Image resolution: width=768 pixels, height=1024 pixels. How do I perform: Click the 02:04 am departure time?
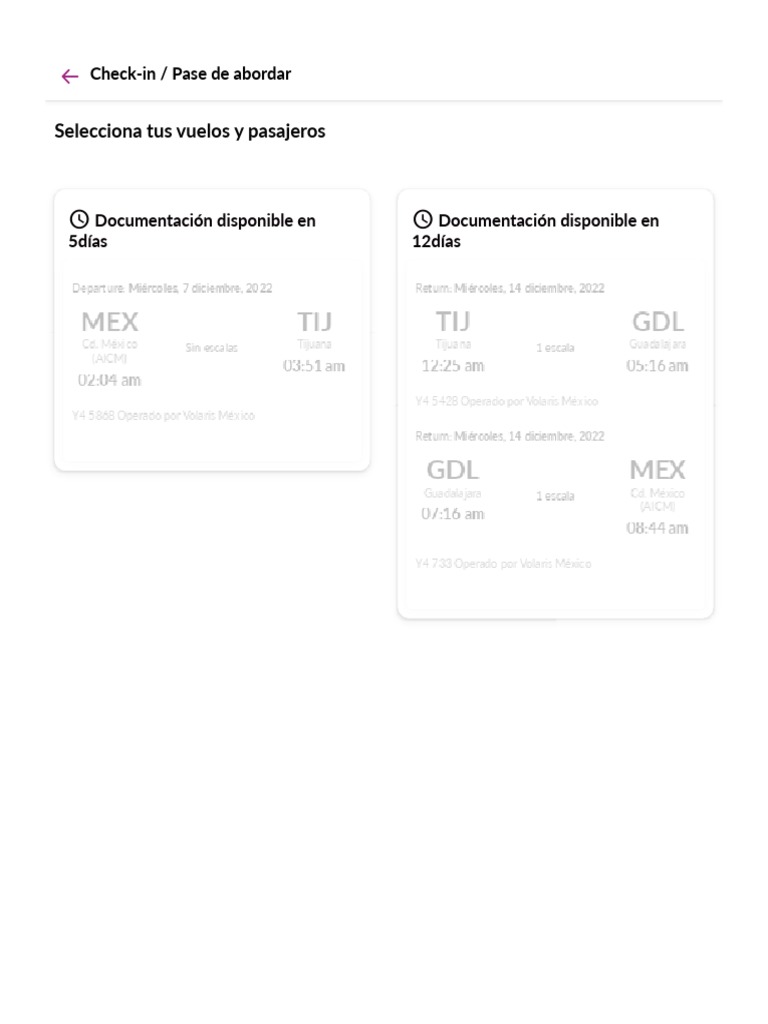coord(110,380)
